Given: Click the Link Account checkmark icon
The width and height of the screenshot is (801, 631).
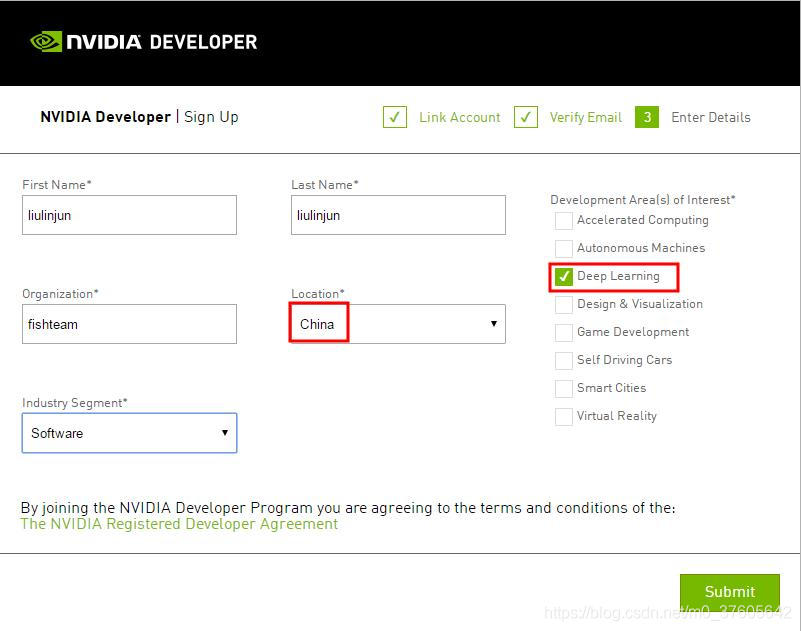Looking at the screenshot, I should coord(395,118).
